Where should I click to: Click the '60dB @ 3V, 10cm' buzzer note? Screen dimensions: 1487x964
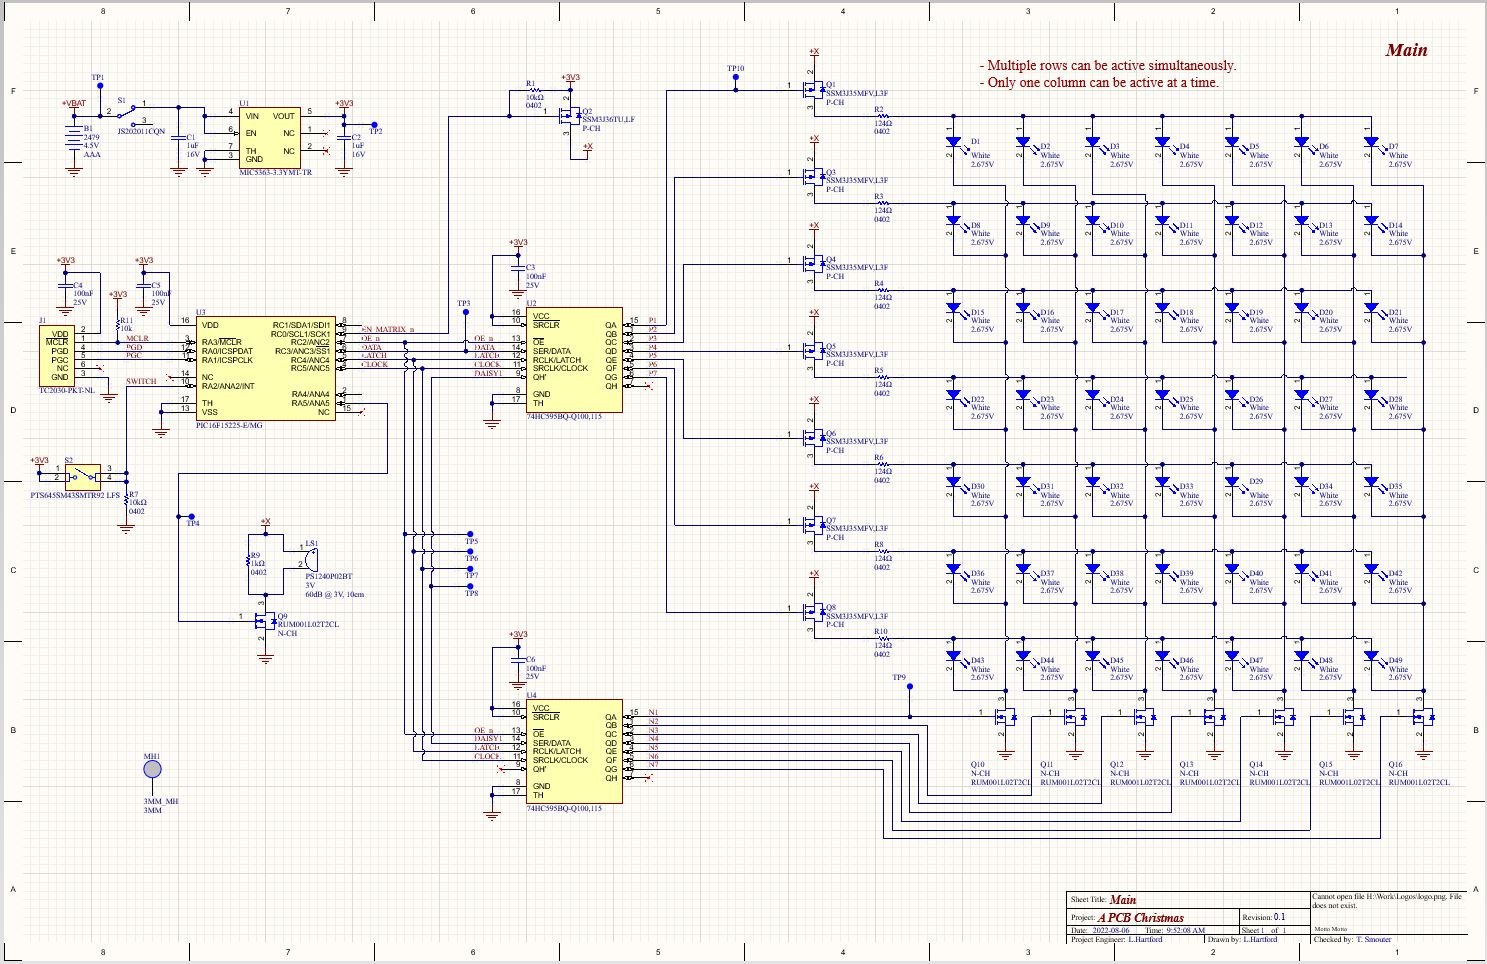click(335, 595)
